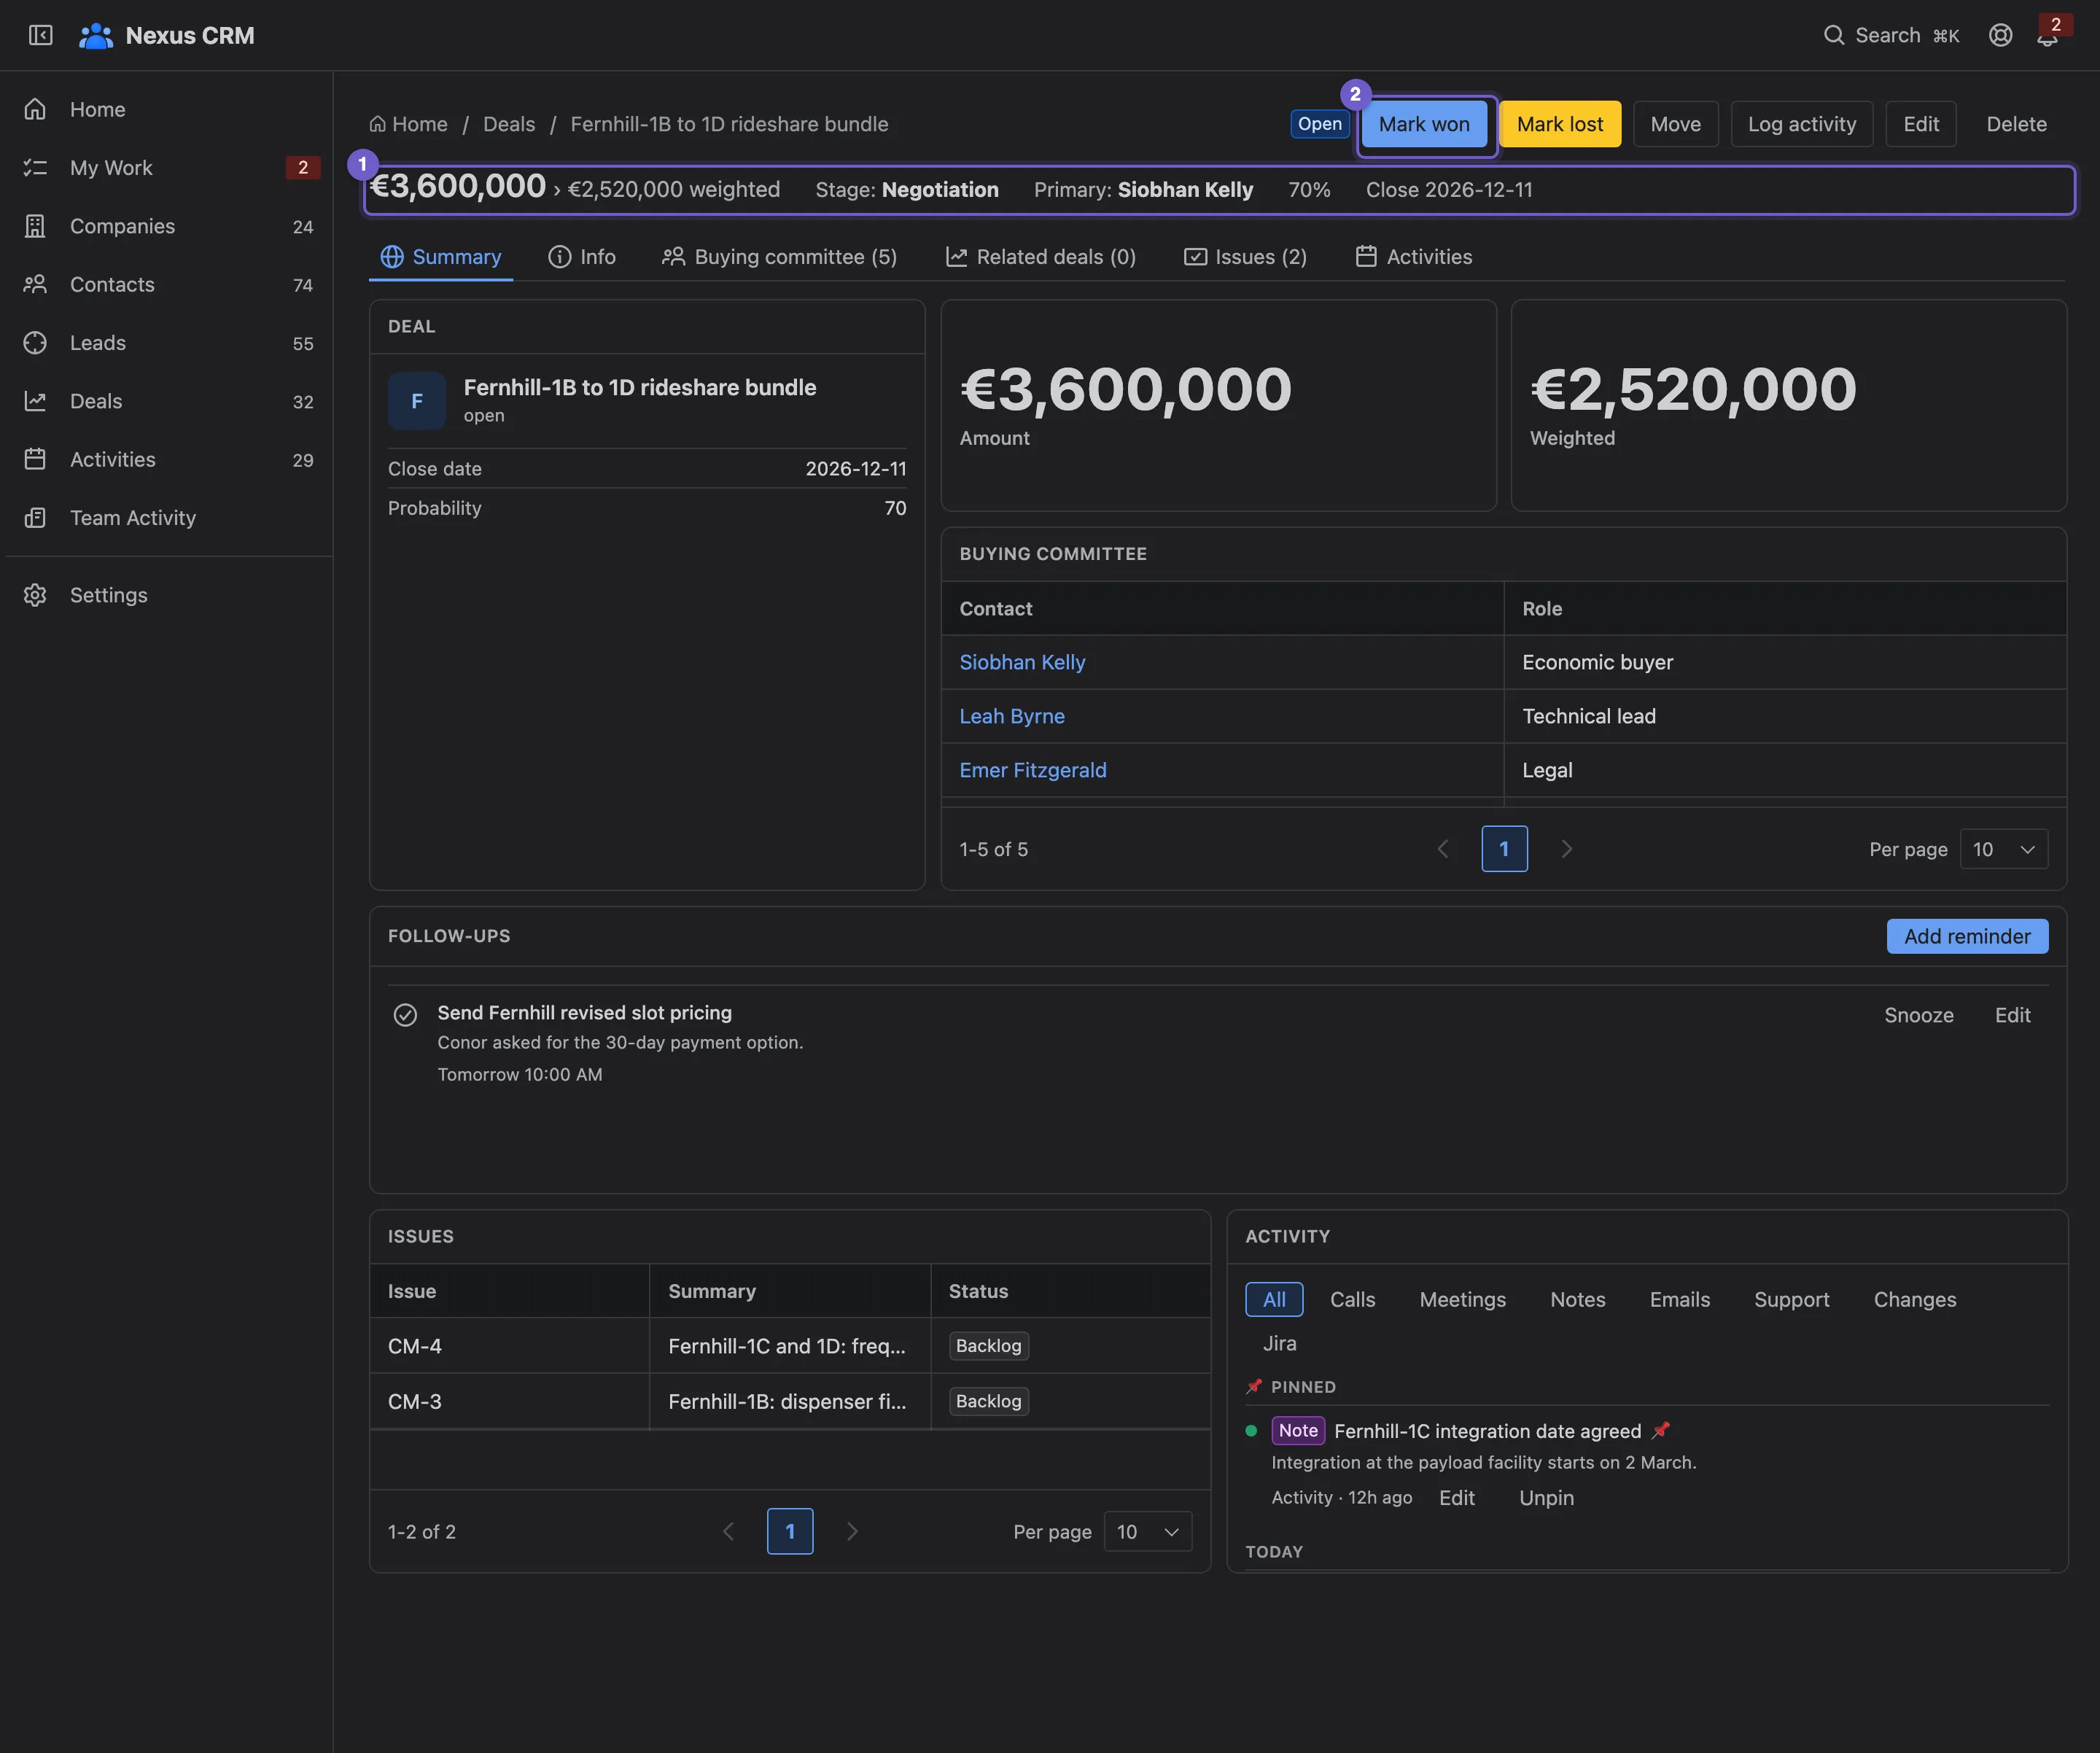Image resolution: width=2100 pixels, height=1753 pixels.
Task: Go to previous page in Issues table
Action: click(729, 1531)
